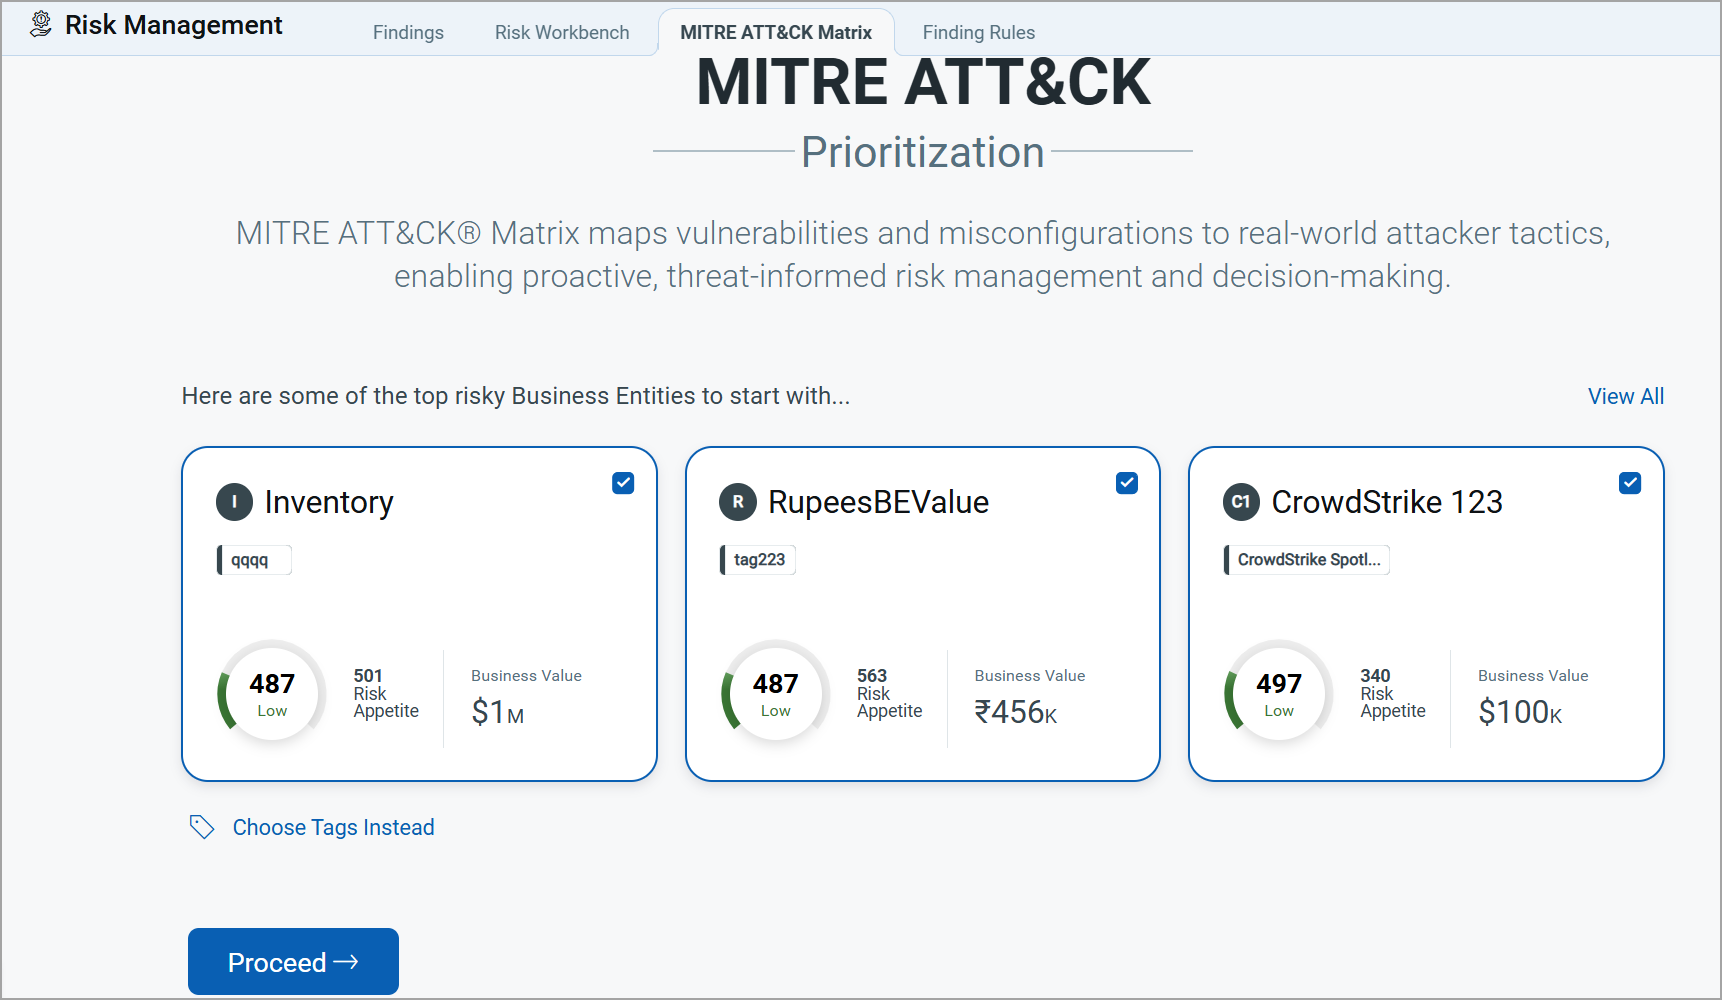Click the View All link
This screenshot has width=1722, height=1000.
pyautogui.click(x=1625, y=396)
